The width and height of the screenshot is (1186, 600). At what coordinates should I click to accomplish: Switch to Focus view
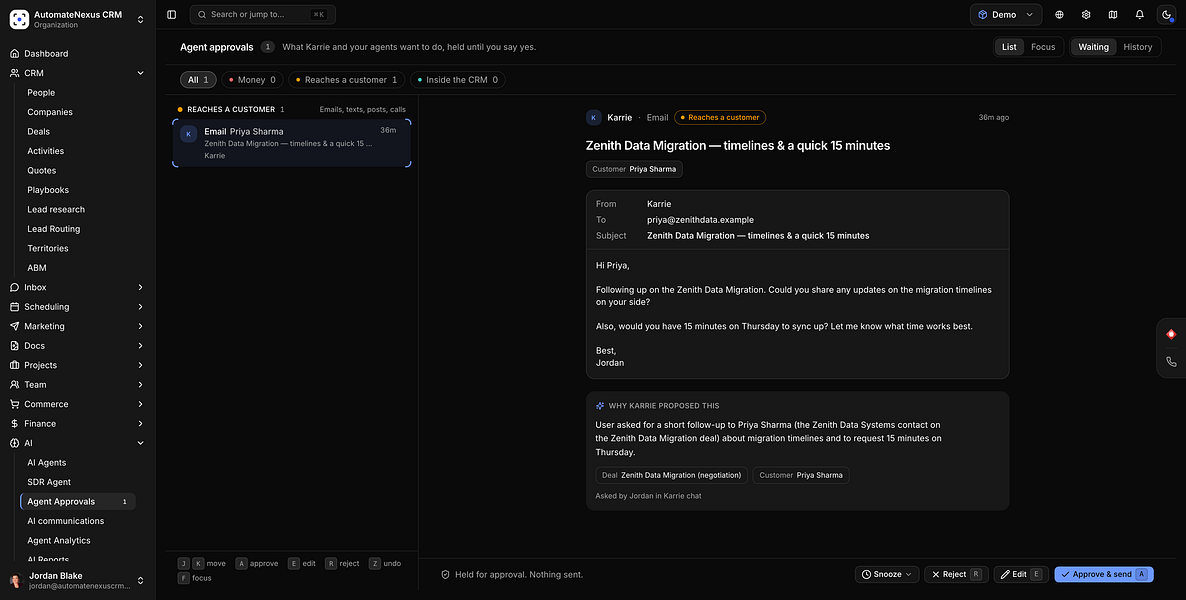coord(1043,47)
